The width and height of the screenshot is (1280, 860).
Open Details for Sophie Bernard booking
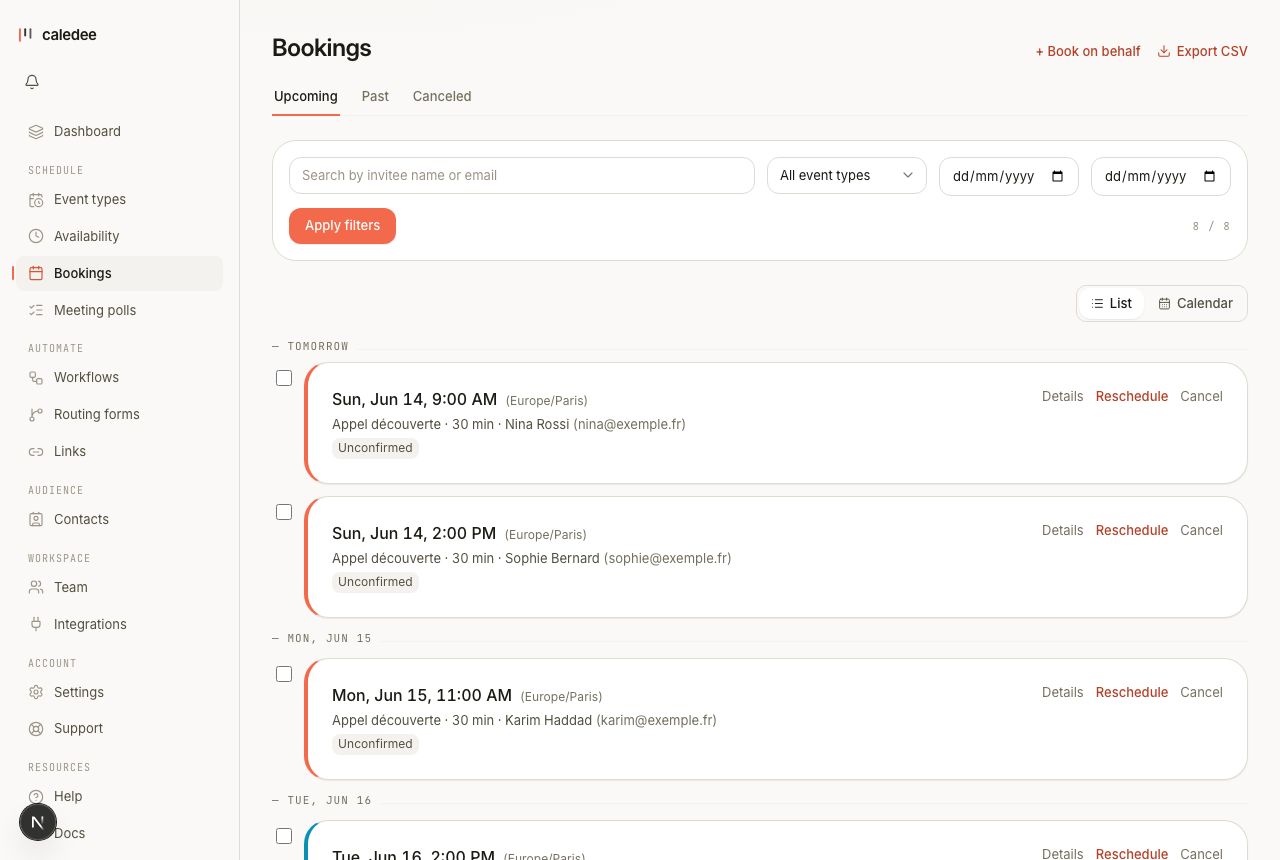(x=1062, y=530)
